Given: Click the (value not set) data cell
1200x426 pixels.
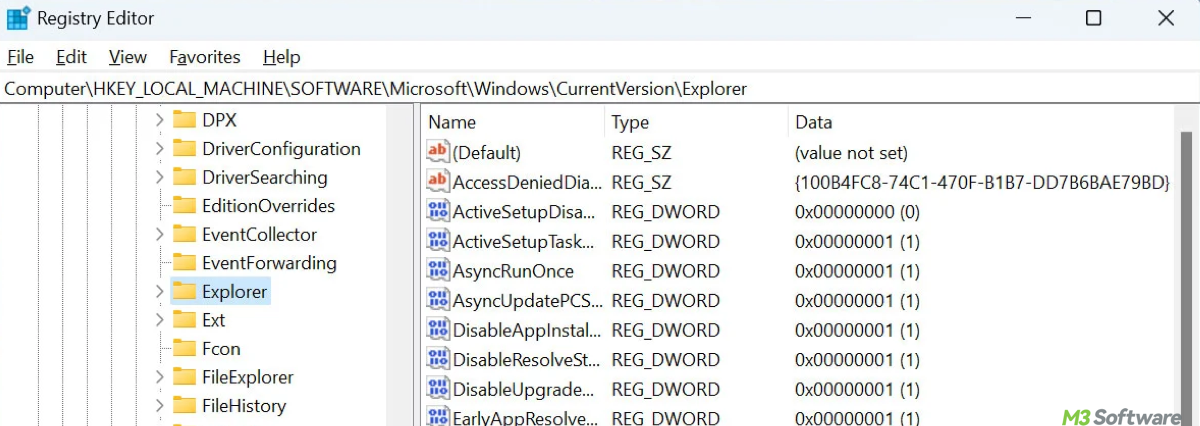Looking at the screenshot, I should 851,153.
